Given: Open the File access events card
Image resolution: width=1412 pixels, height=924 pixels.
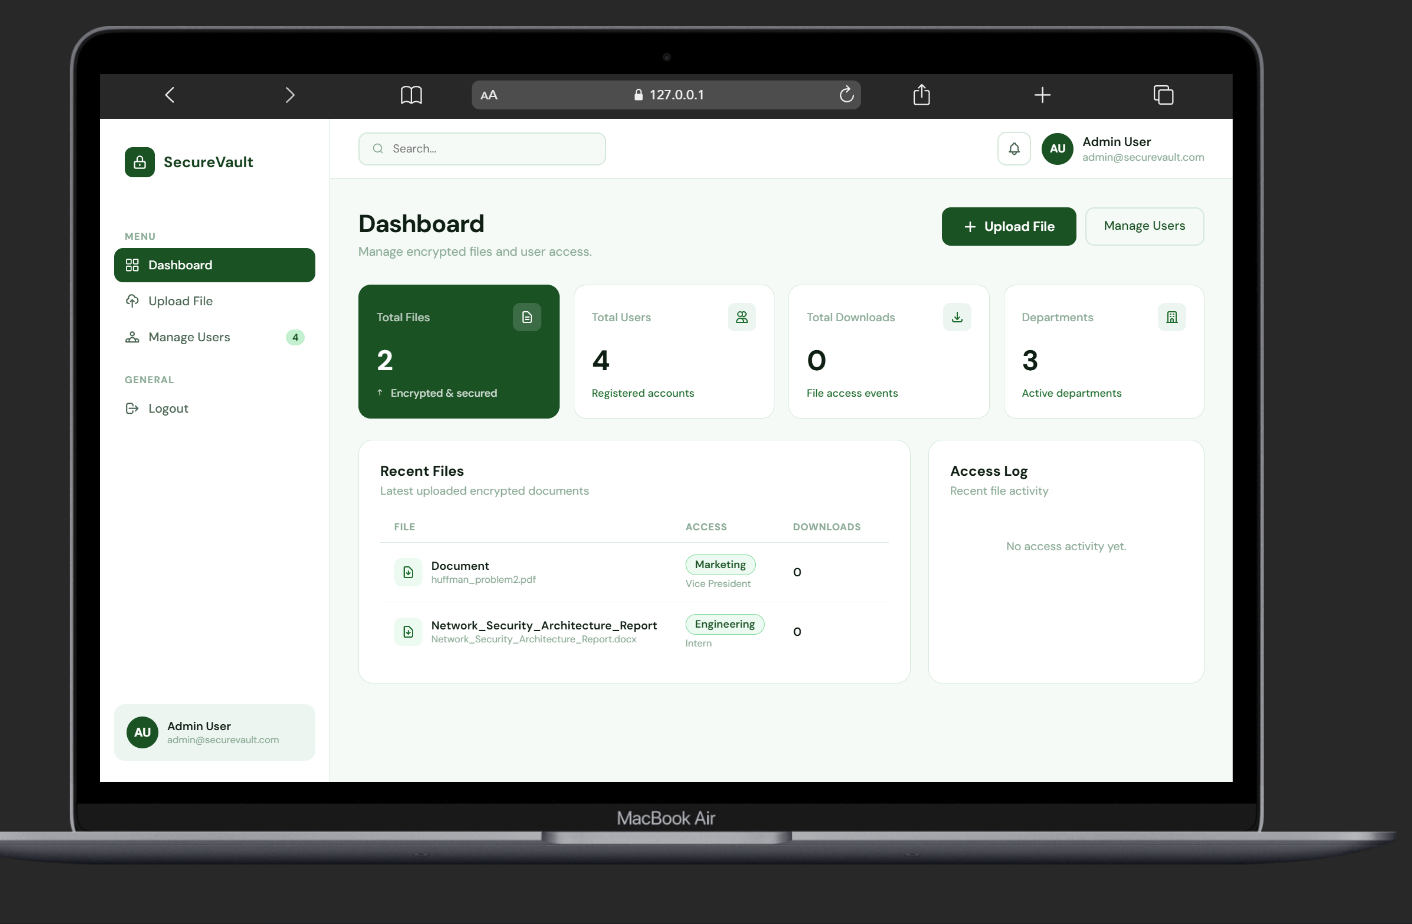Looking at the screenshot, I should (889, 351).
